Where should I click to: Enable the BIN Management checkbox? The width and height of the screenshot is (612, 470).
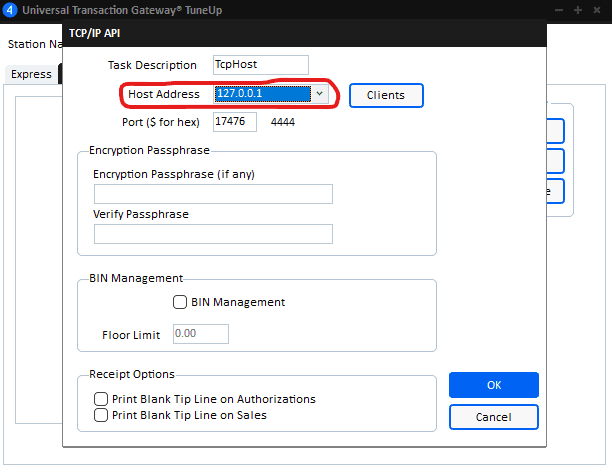click(x=181, y=302)
